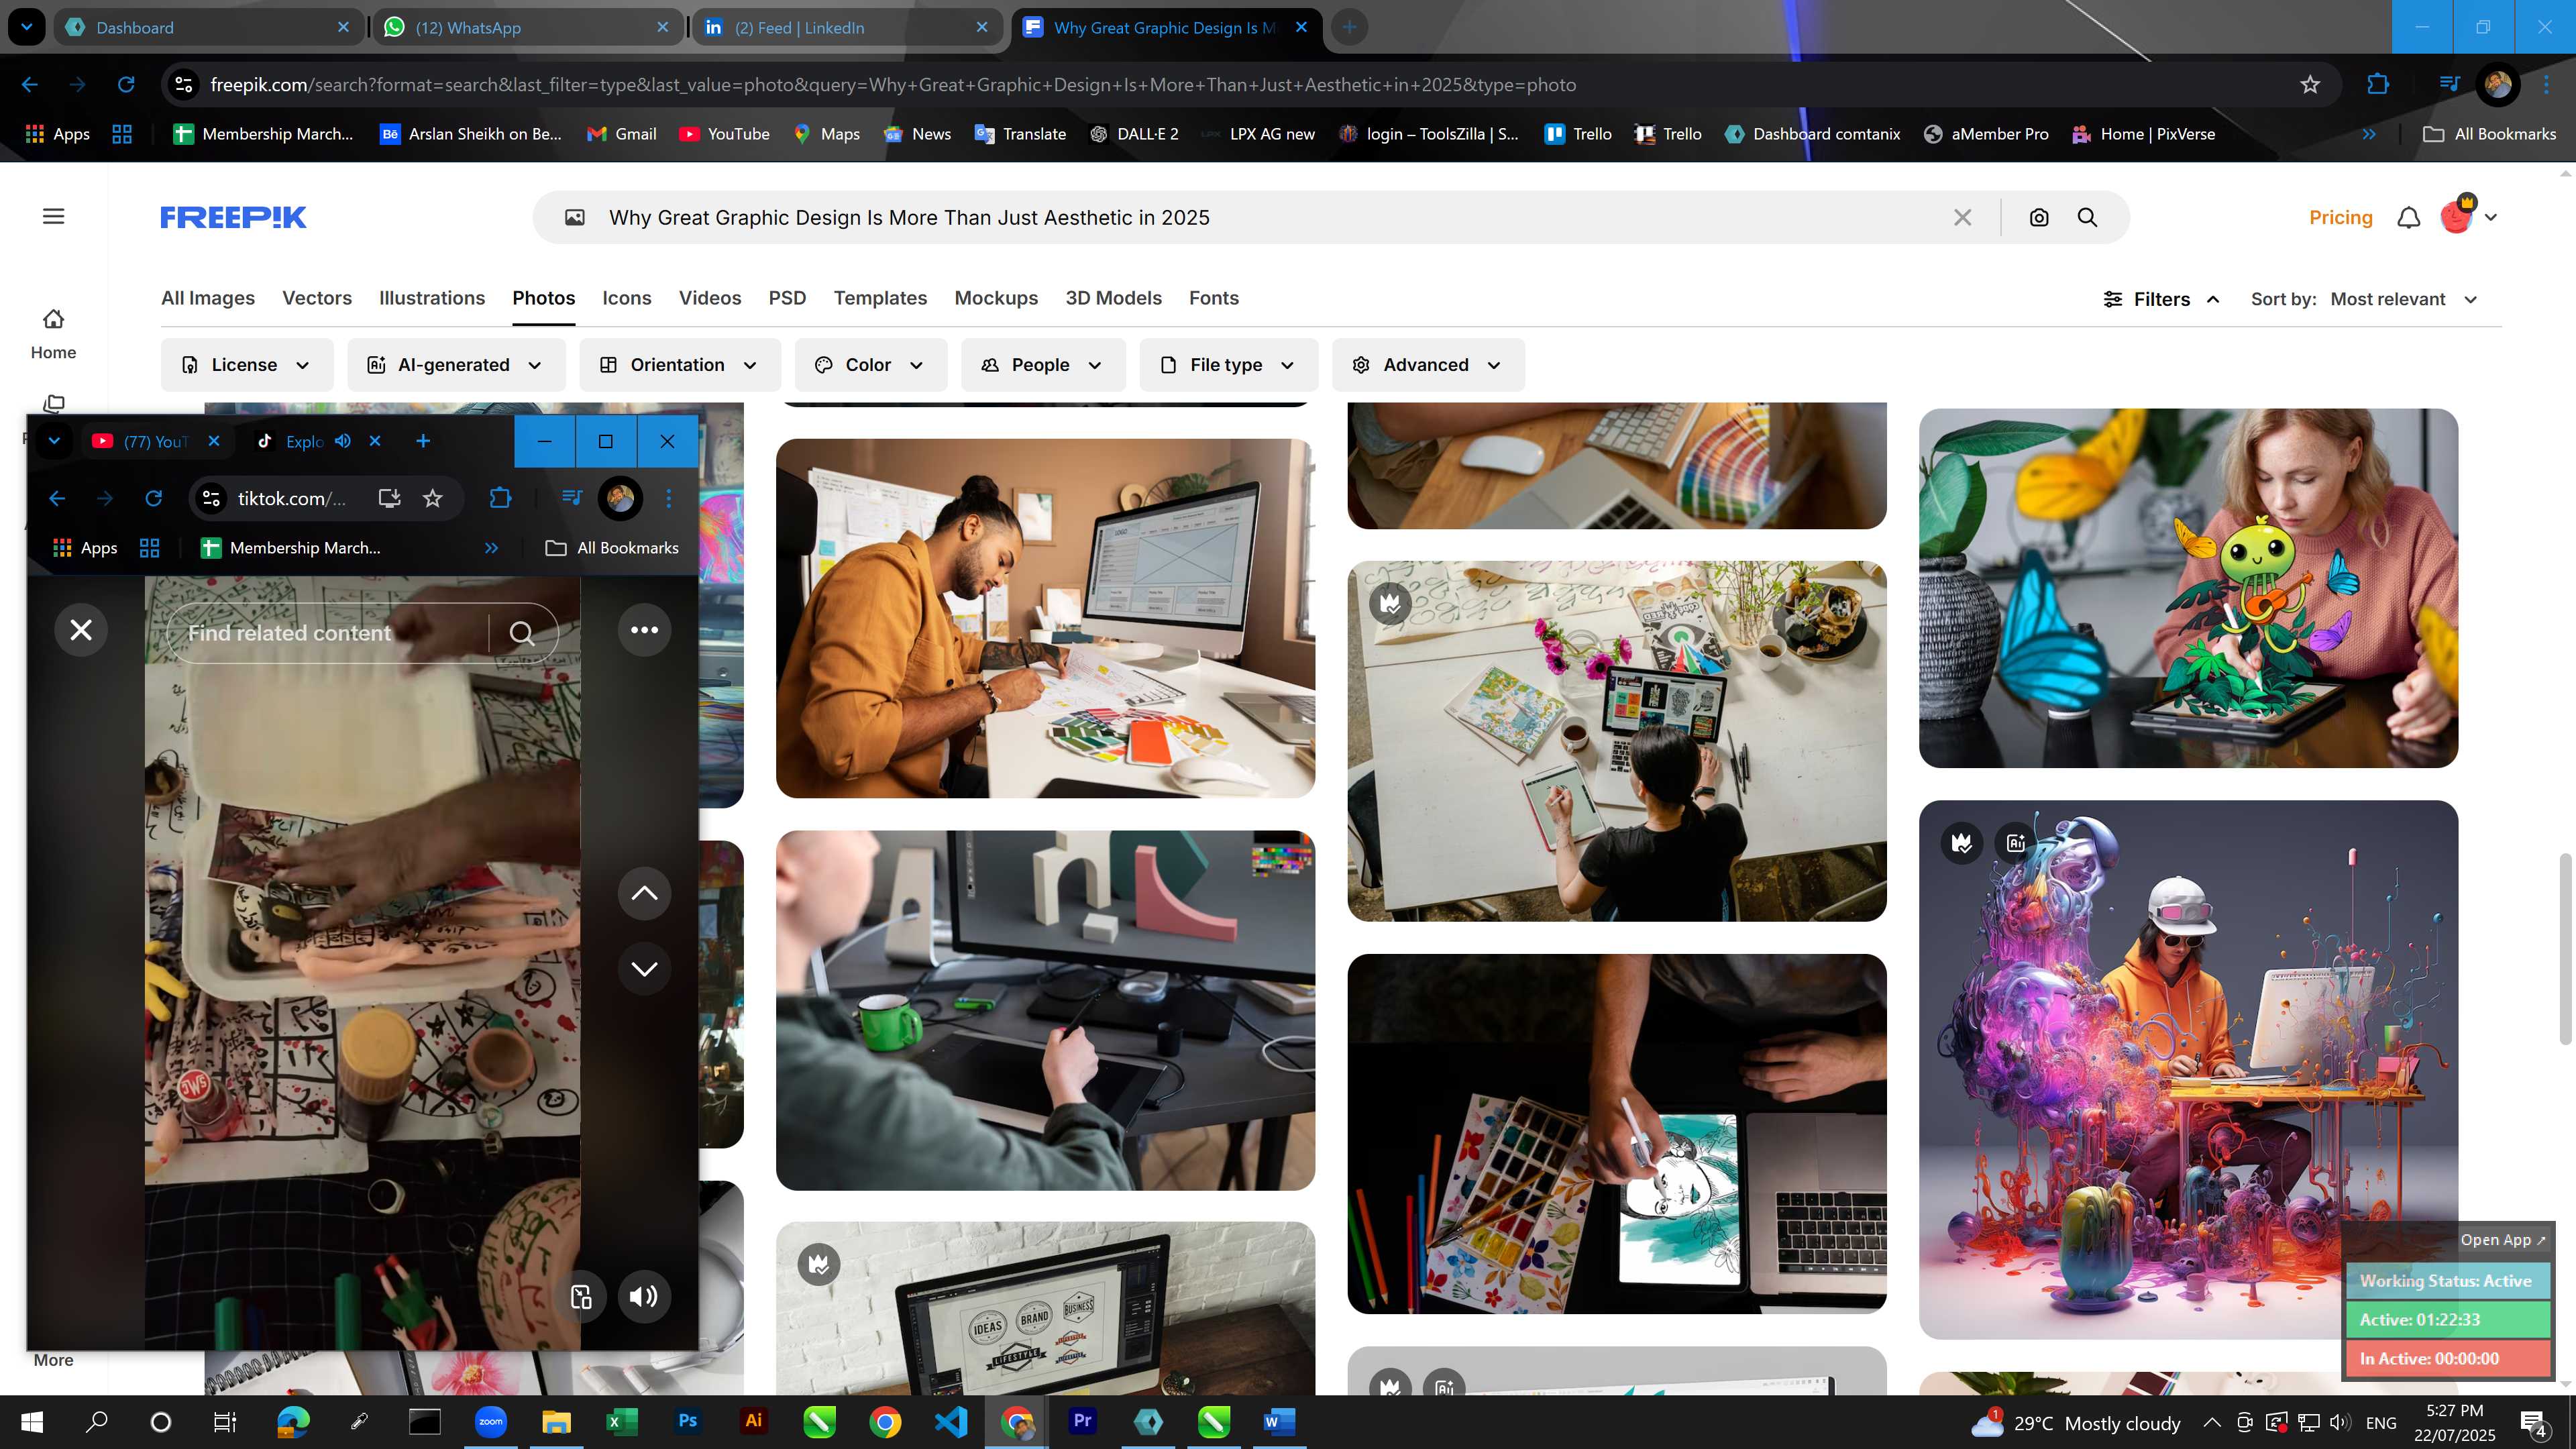Mute the TikTok tab audio icon
This screenshot has height=1449, width=2576.
pos(343,441)
